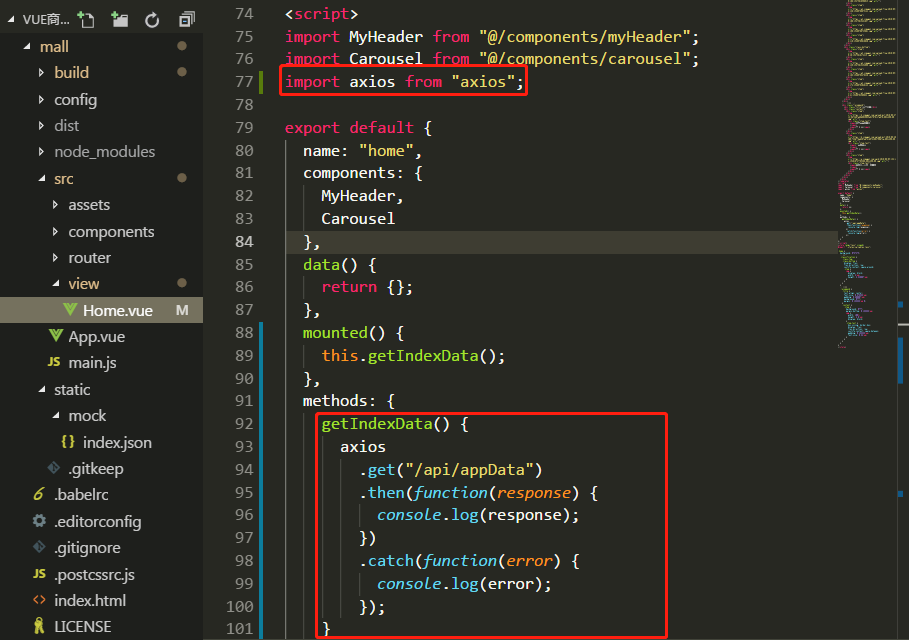Click the JSON braces icon beside index.json

68,442
